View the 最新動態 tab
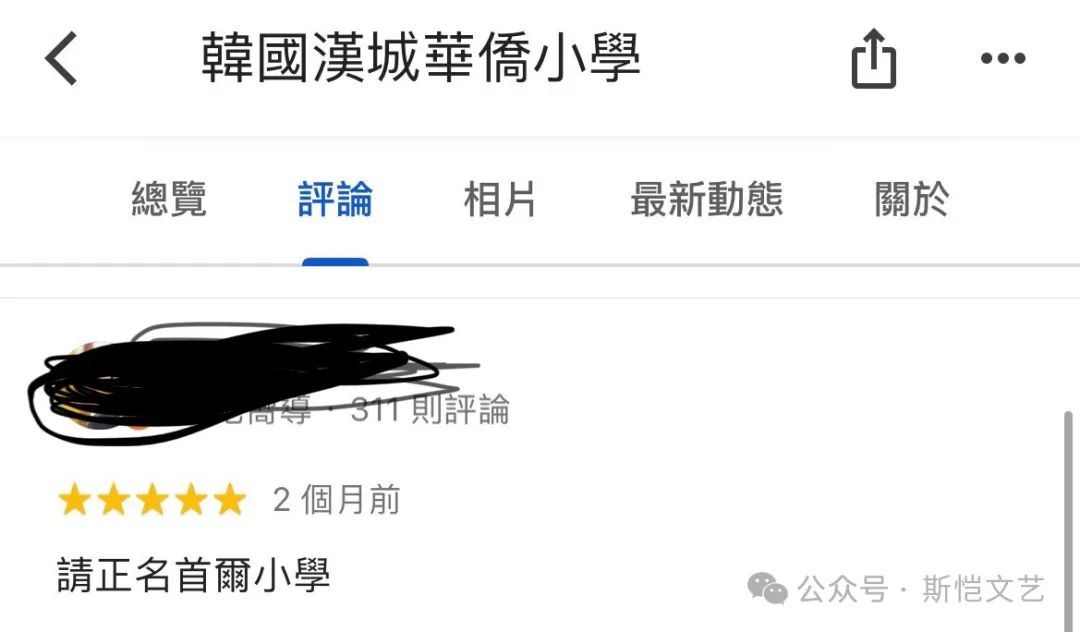This screenshot has width=1080, height=632. coord(707,199)
